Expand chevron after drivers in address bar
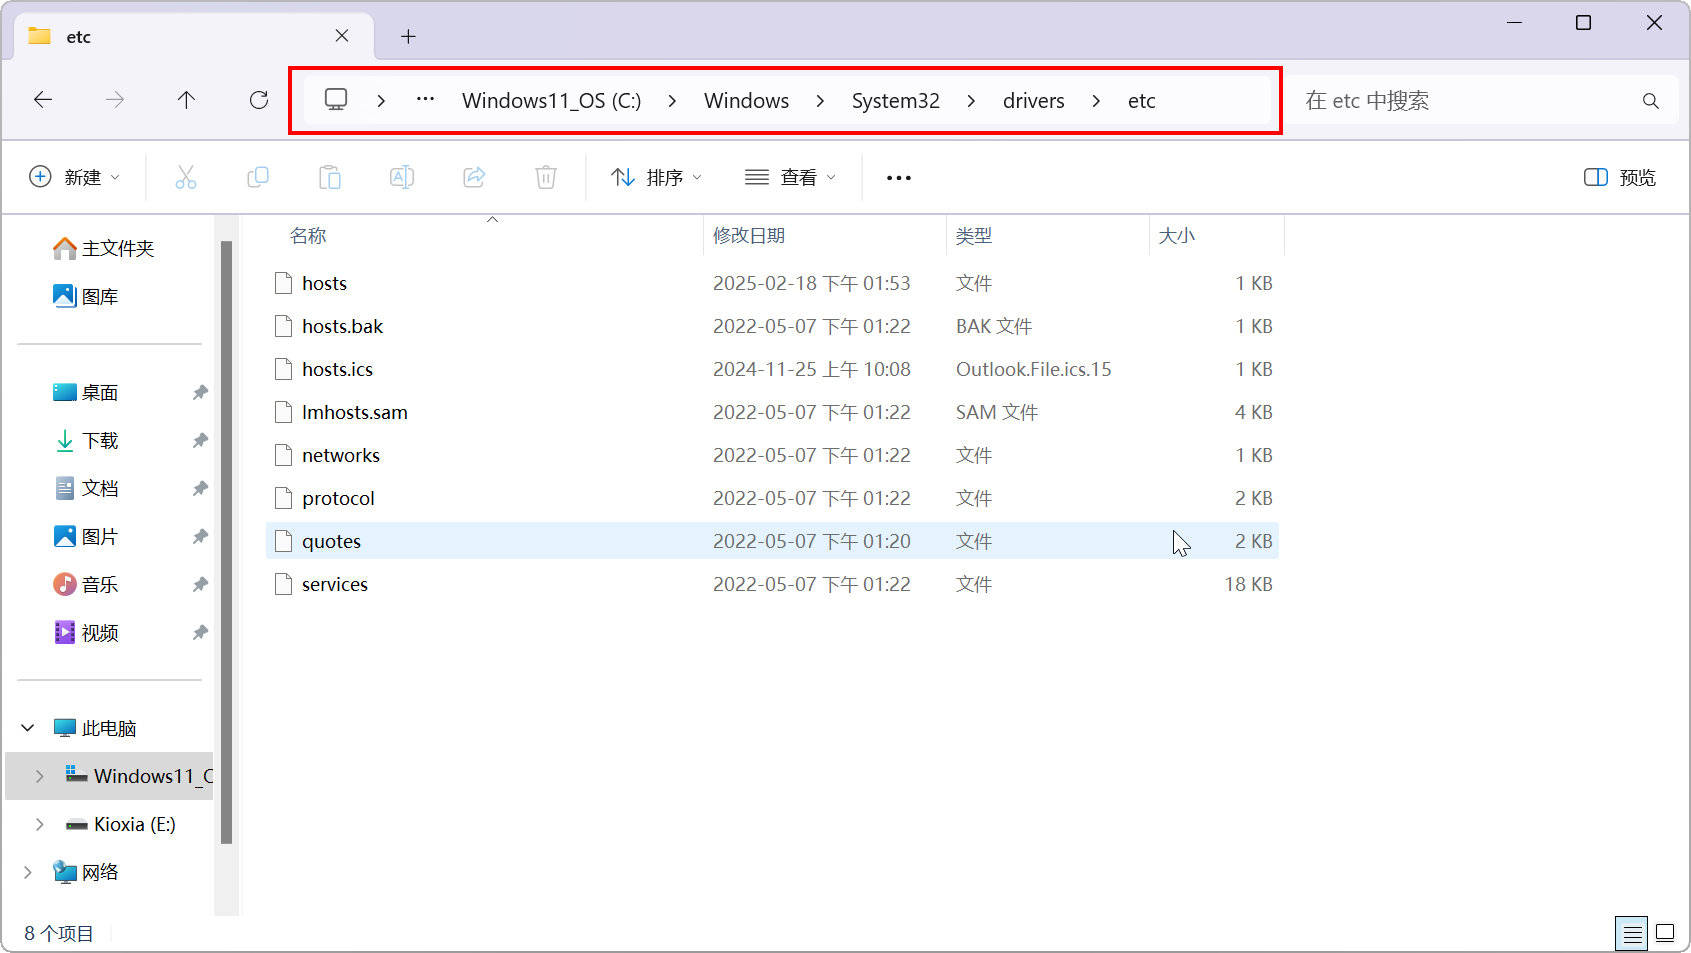 [x=1096, y=101]
